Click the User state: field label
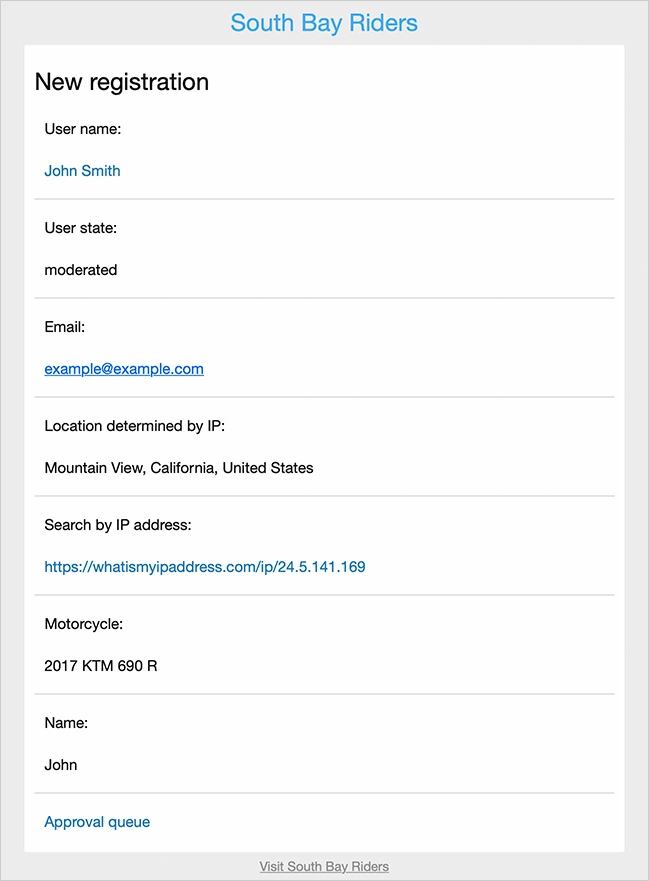649x881 pixels. (x=81, y=228)
